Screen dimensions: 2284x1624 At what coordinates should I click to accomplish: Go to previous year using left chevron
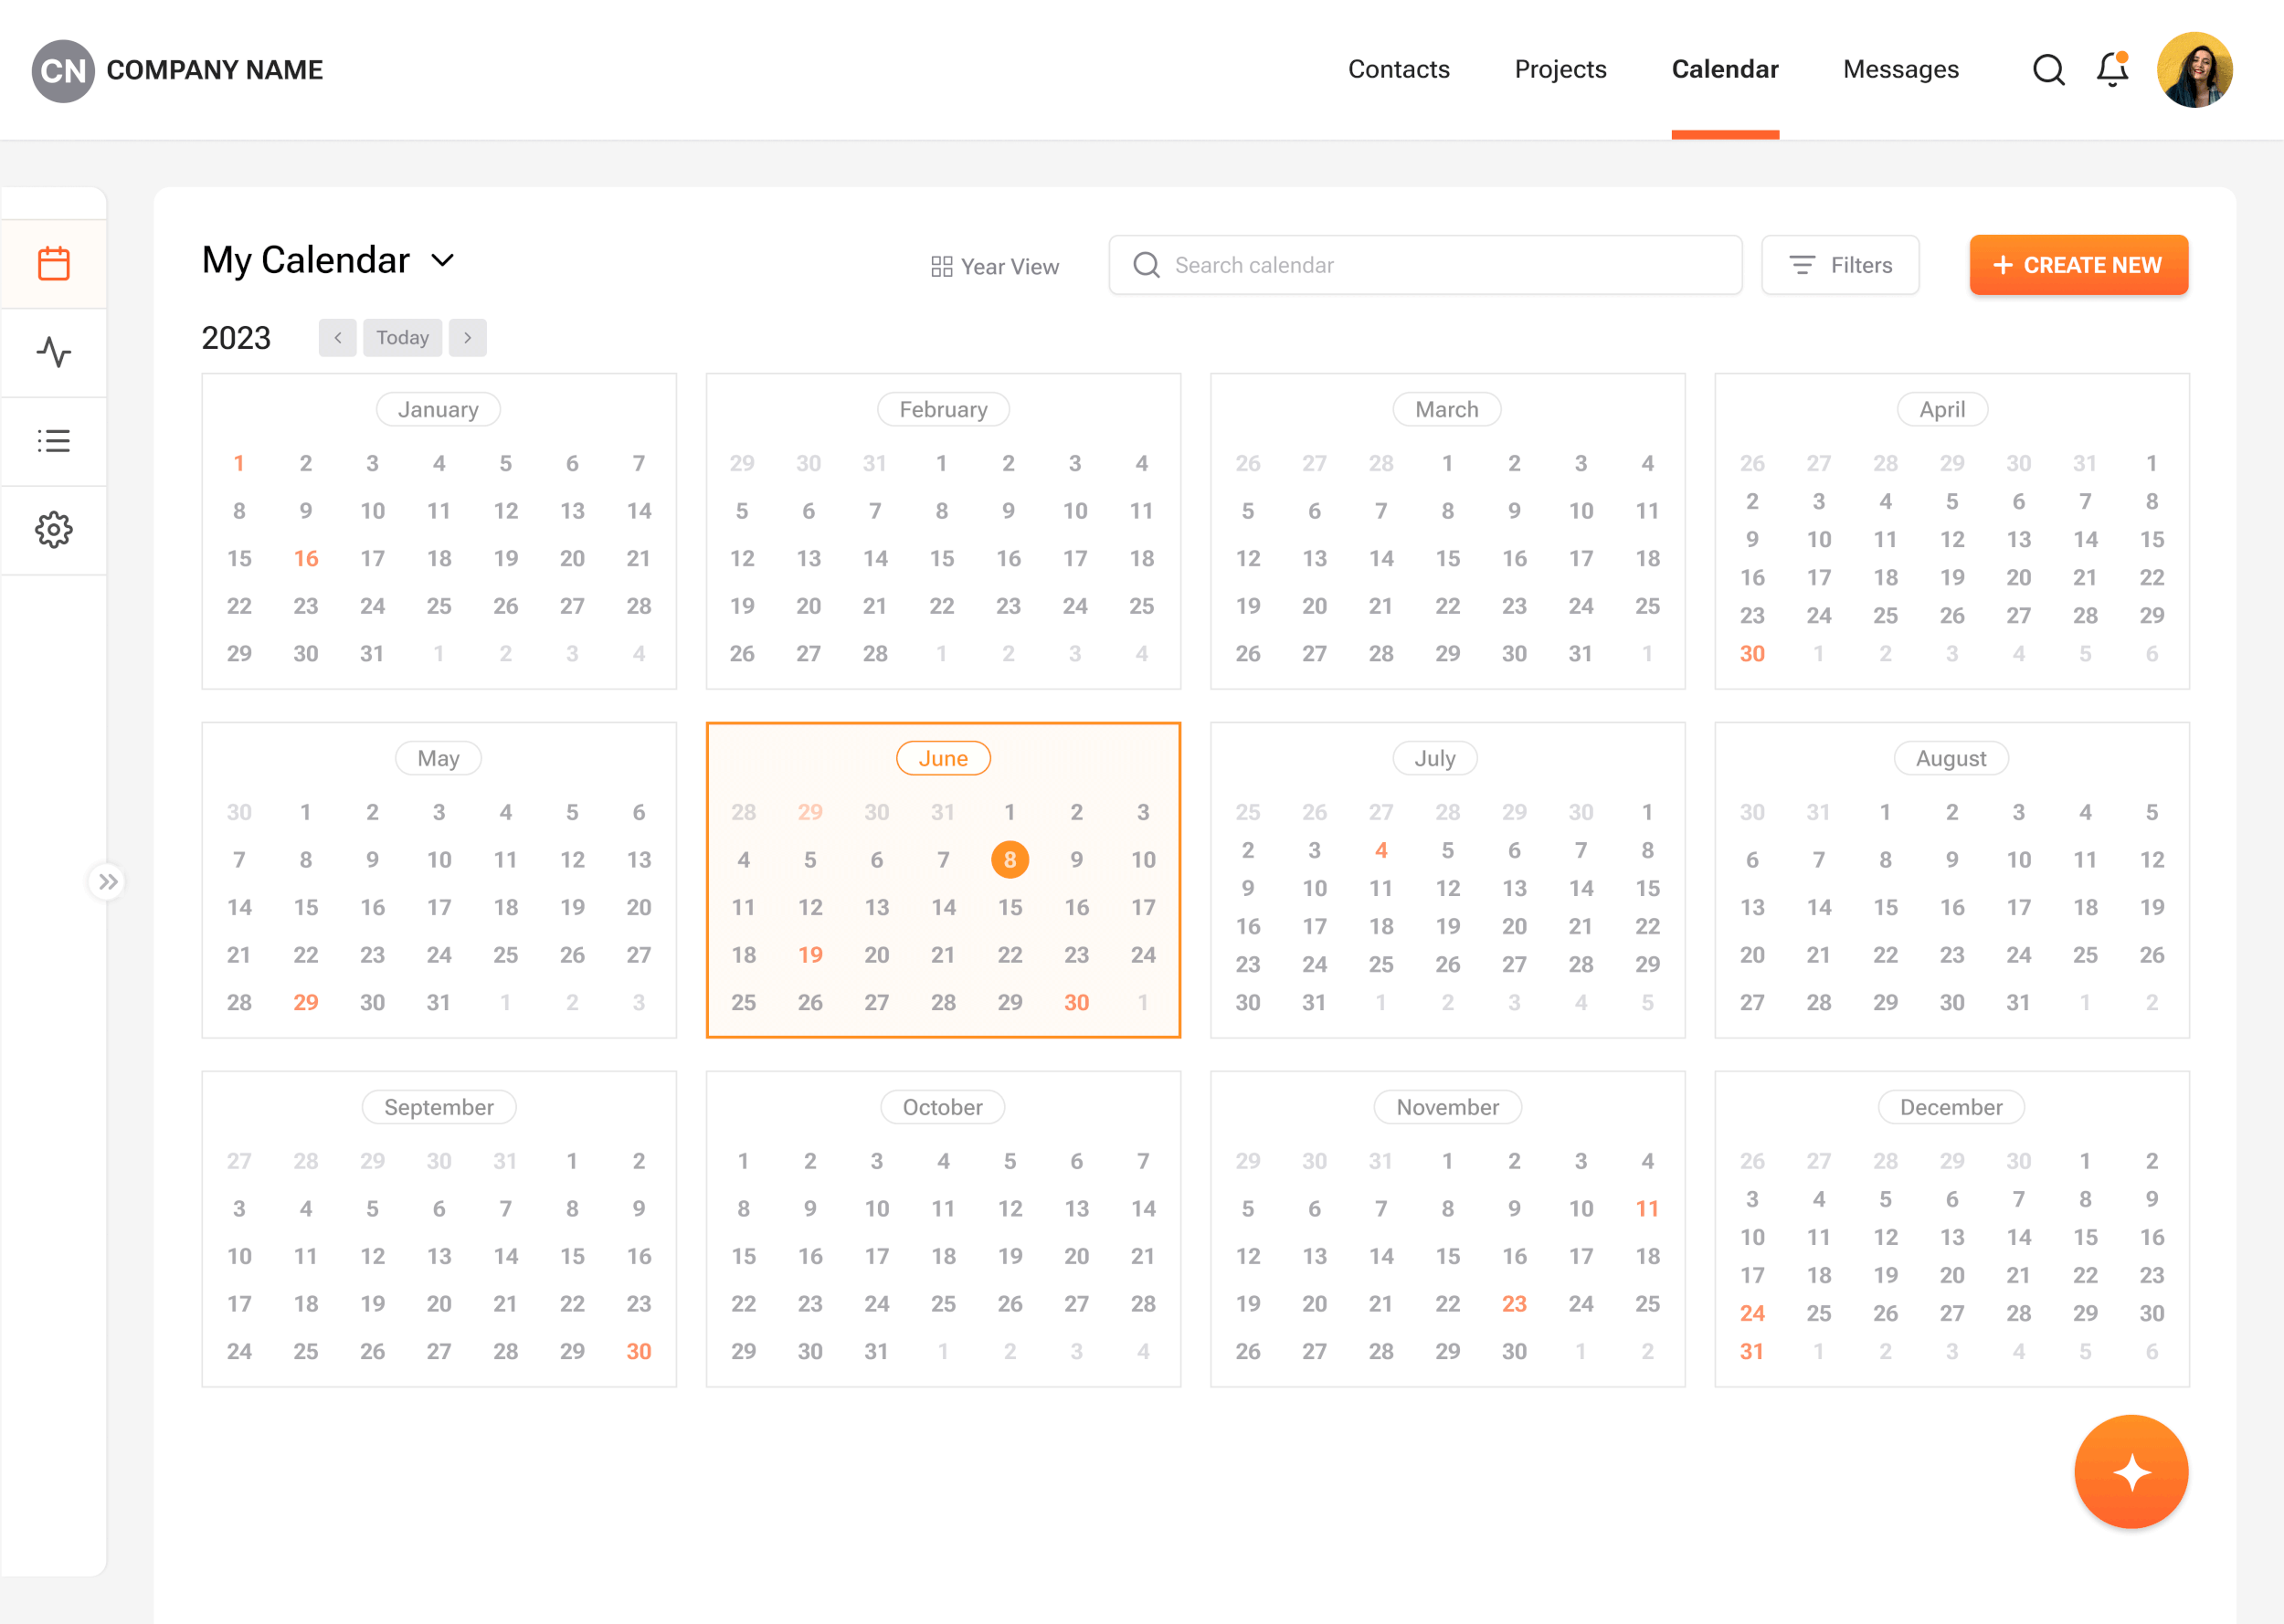[x=337, y=337]
